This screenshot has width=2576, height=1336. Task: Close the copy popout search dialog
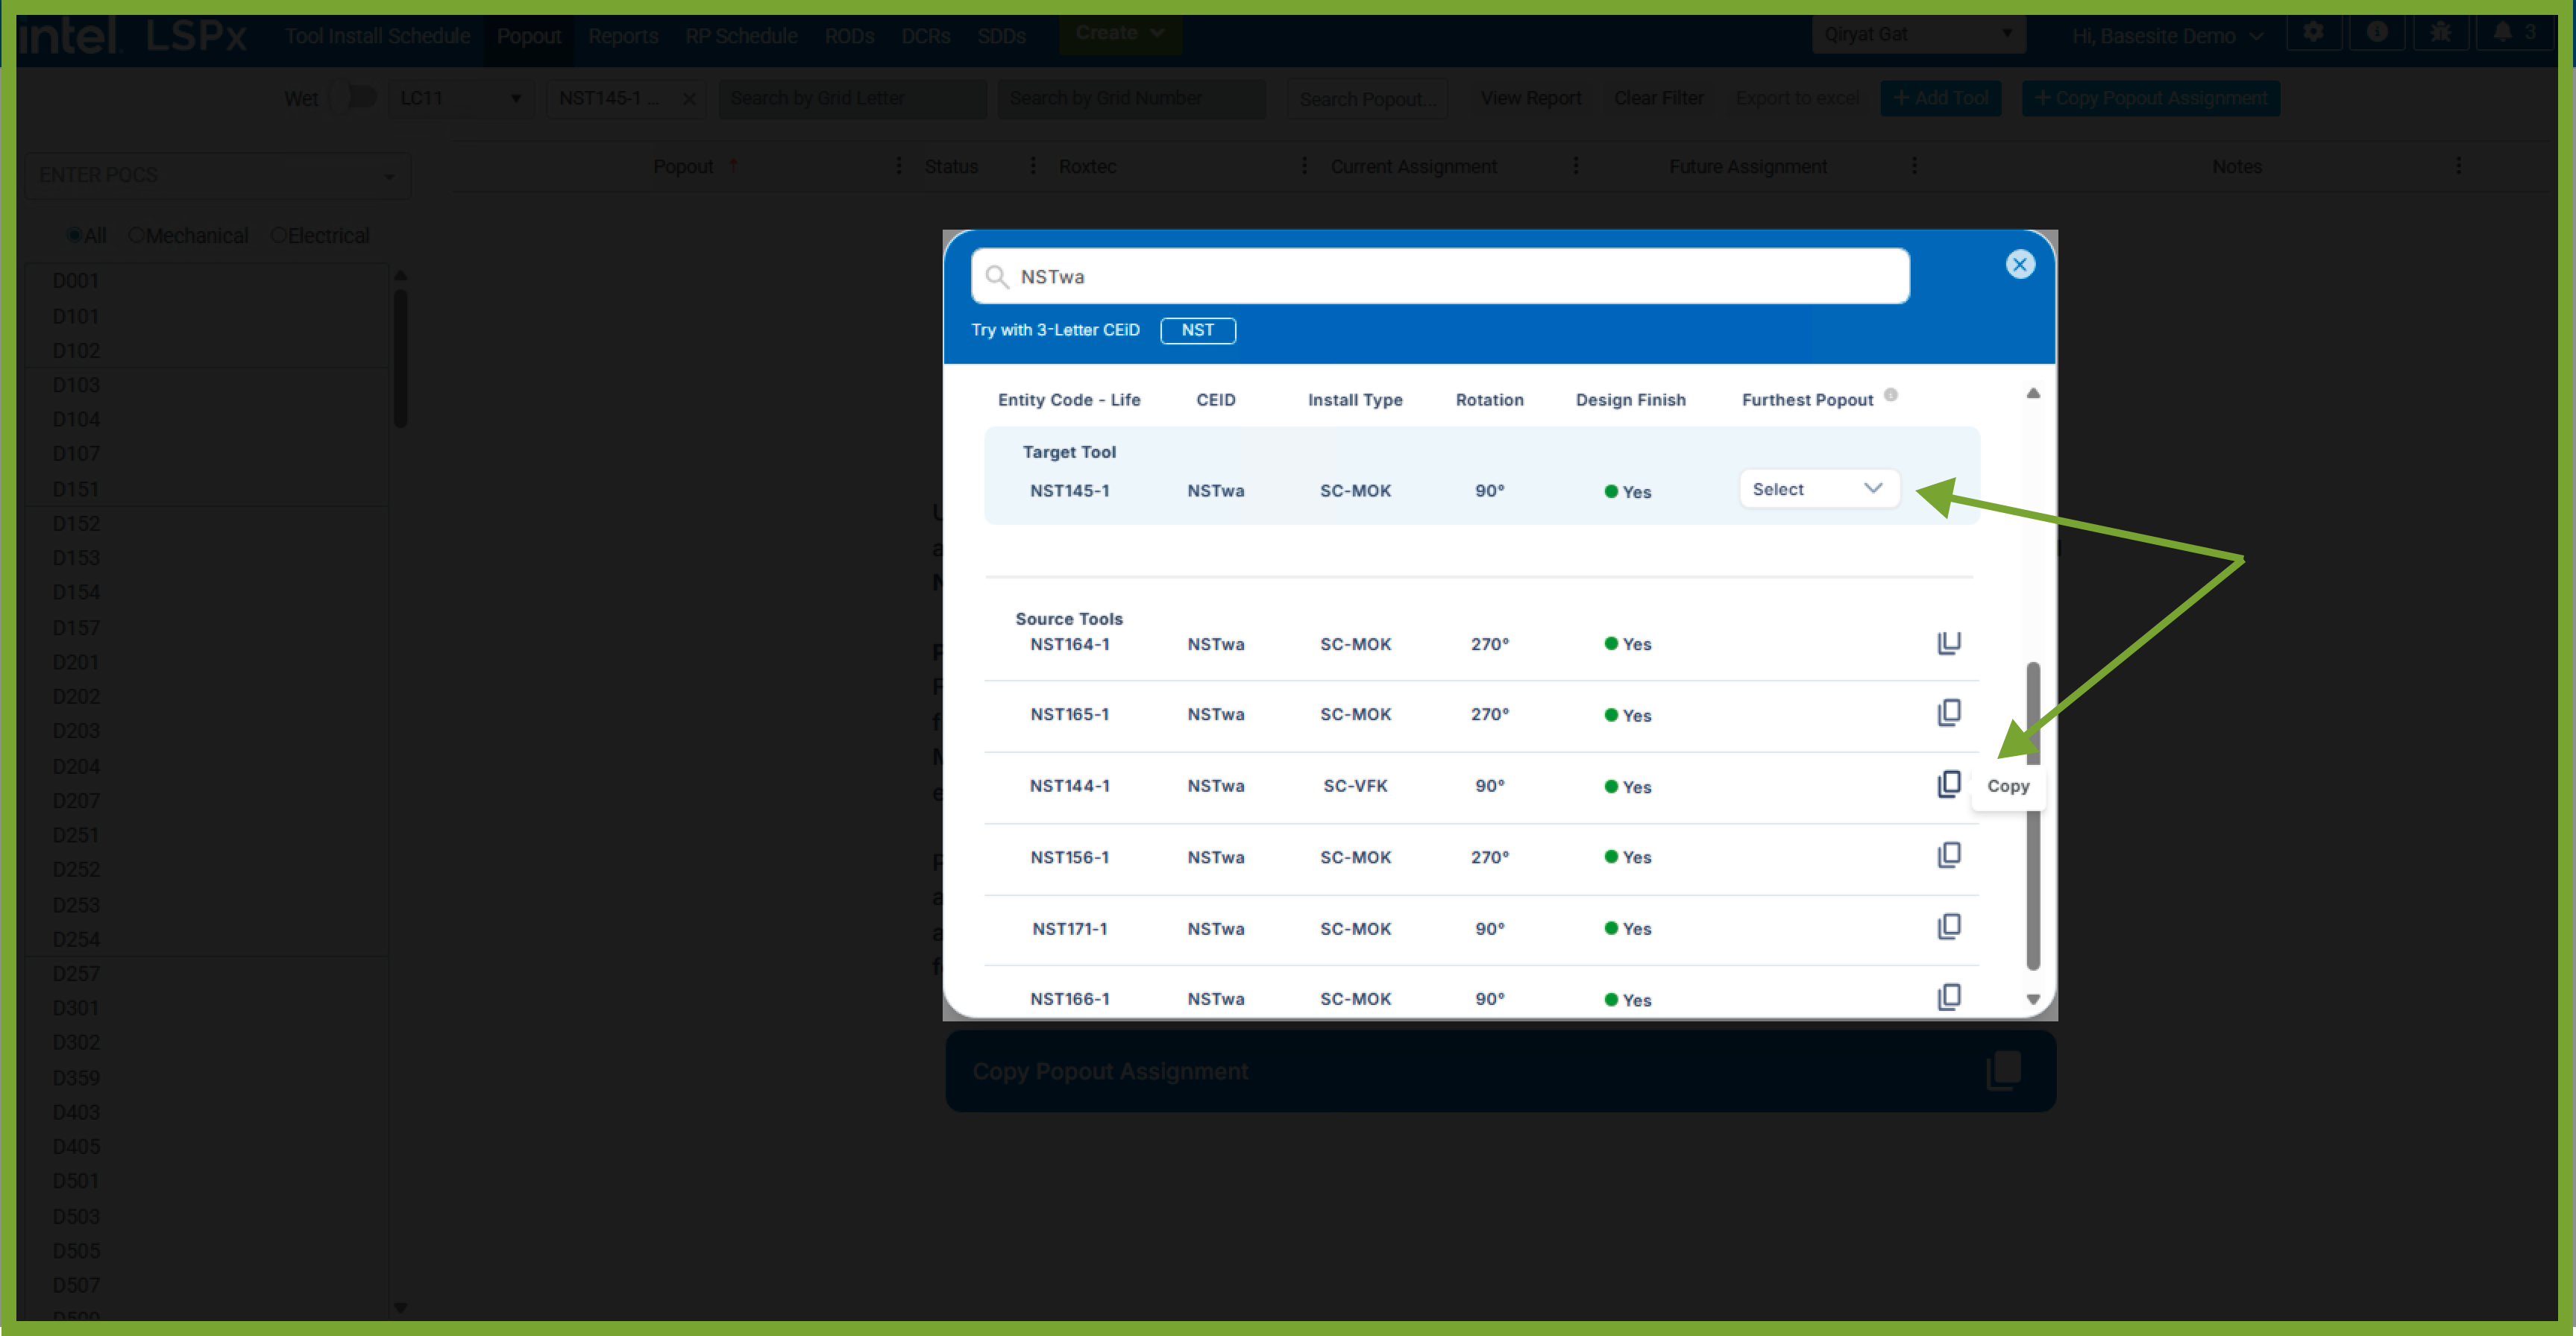point(2019,264)
